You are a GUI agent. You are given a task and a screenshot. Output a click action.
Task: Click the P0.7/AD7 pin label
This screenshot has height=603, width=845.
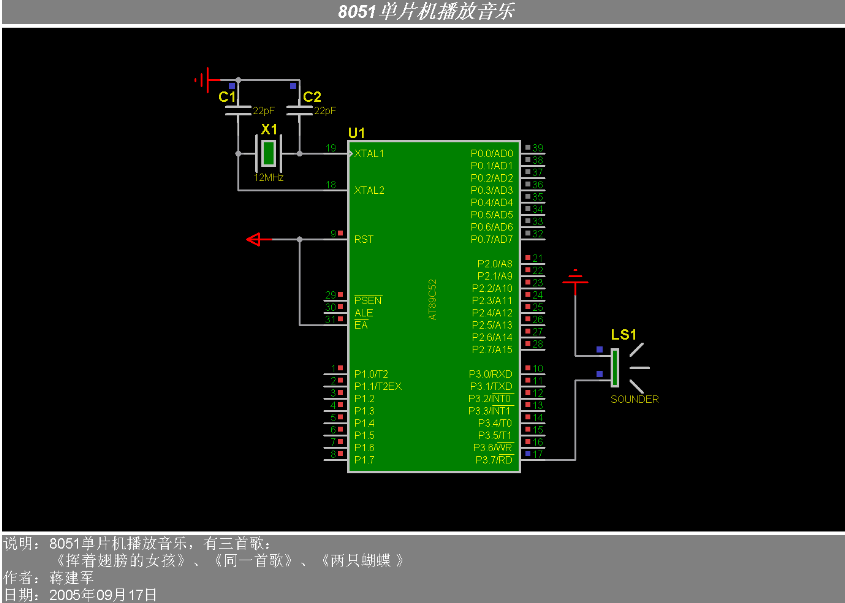(491, 239)
